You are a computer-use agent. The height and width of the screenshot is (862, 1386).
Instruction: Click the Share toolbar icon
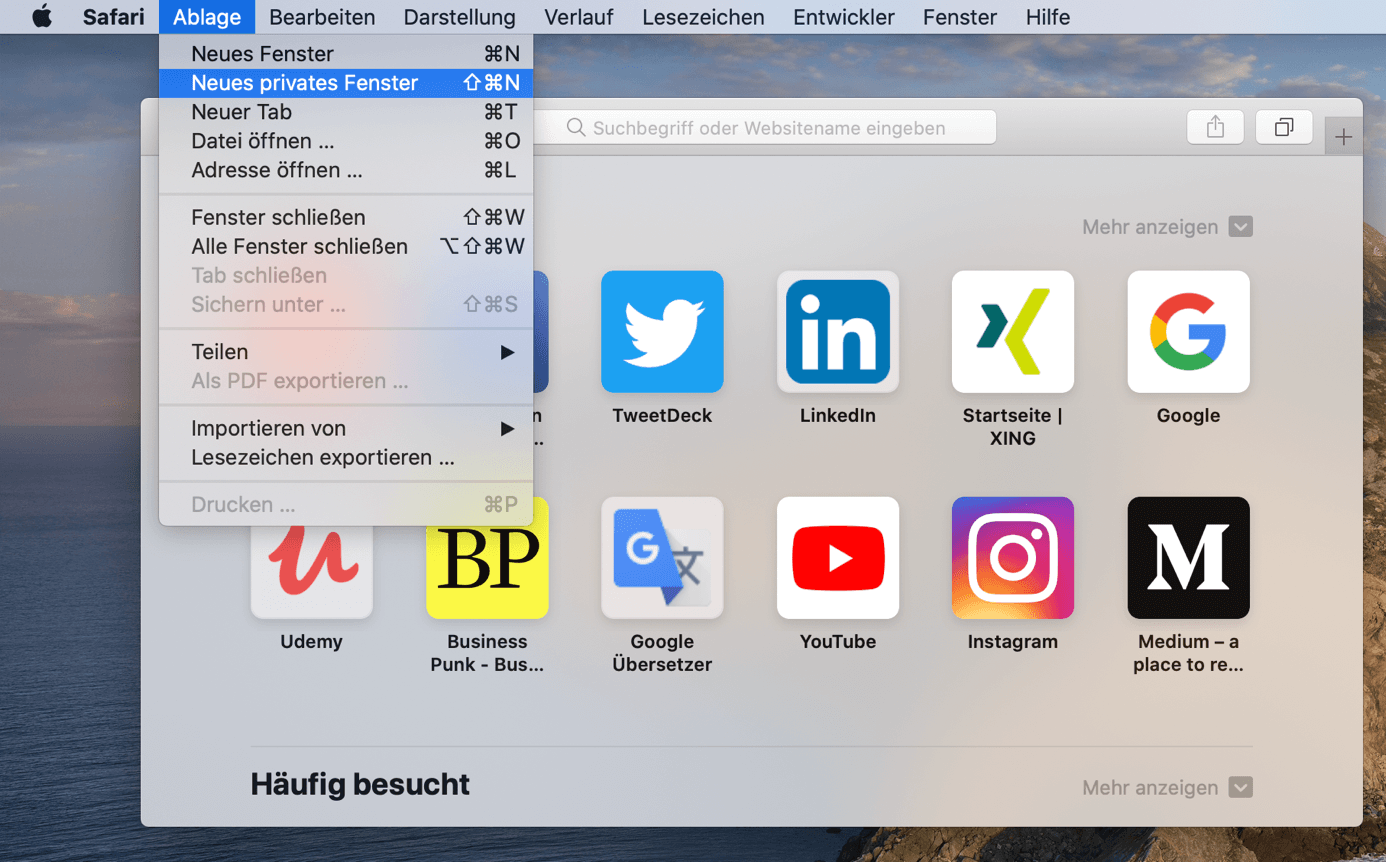tap(1215, 127)
